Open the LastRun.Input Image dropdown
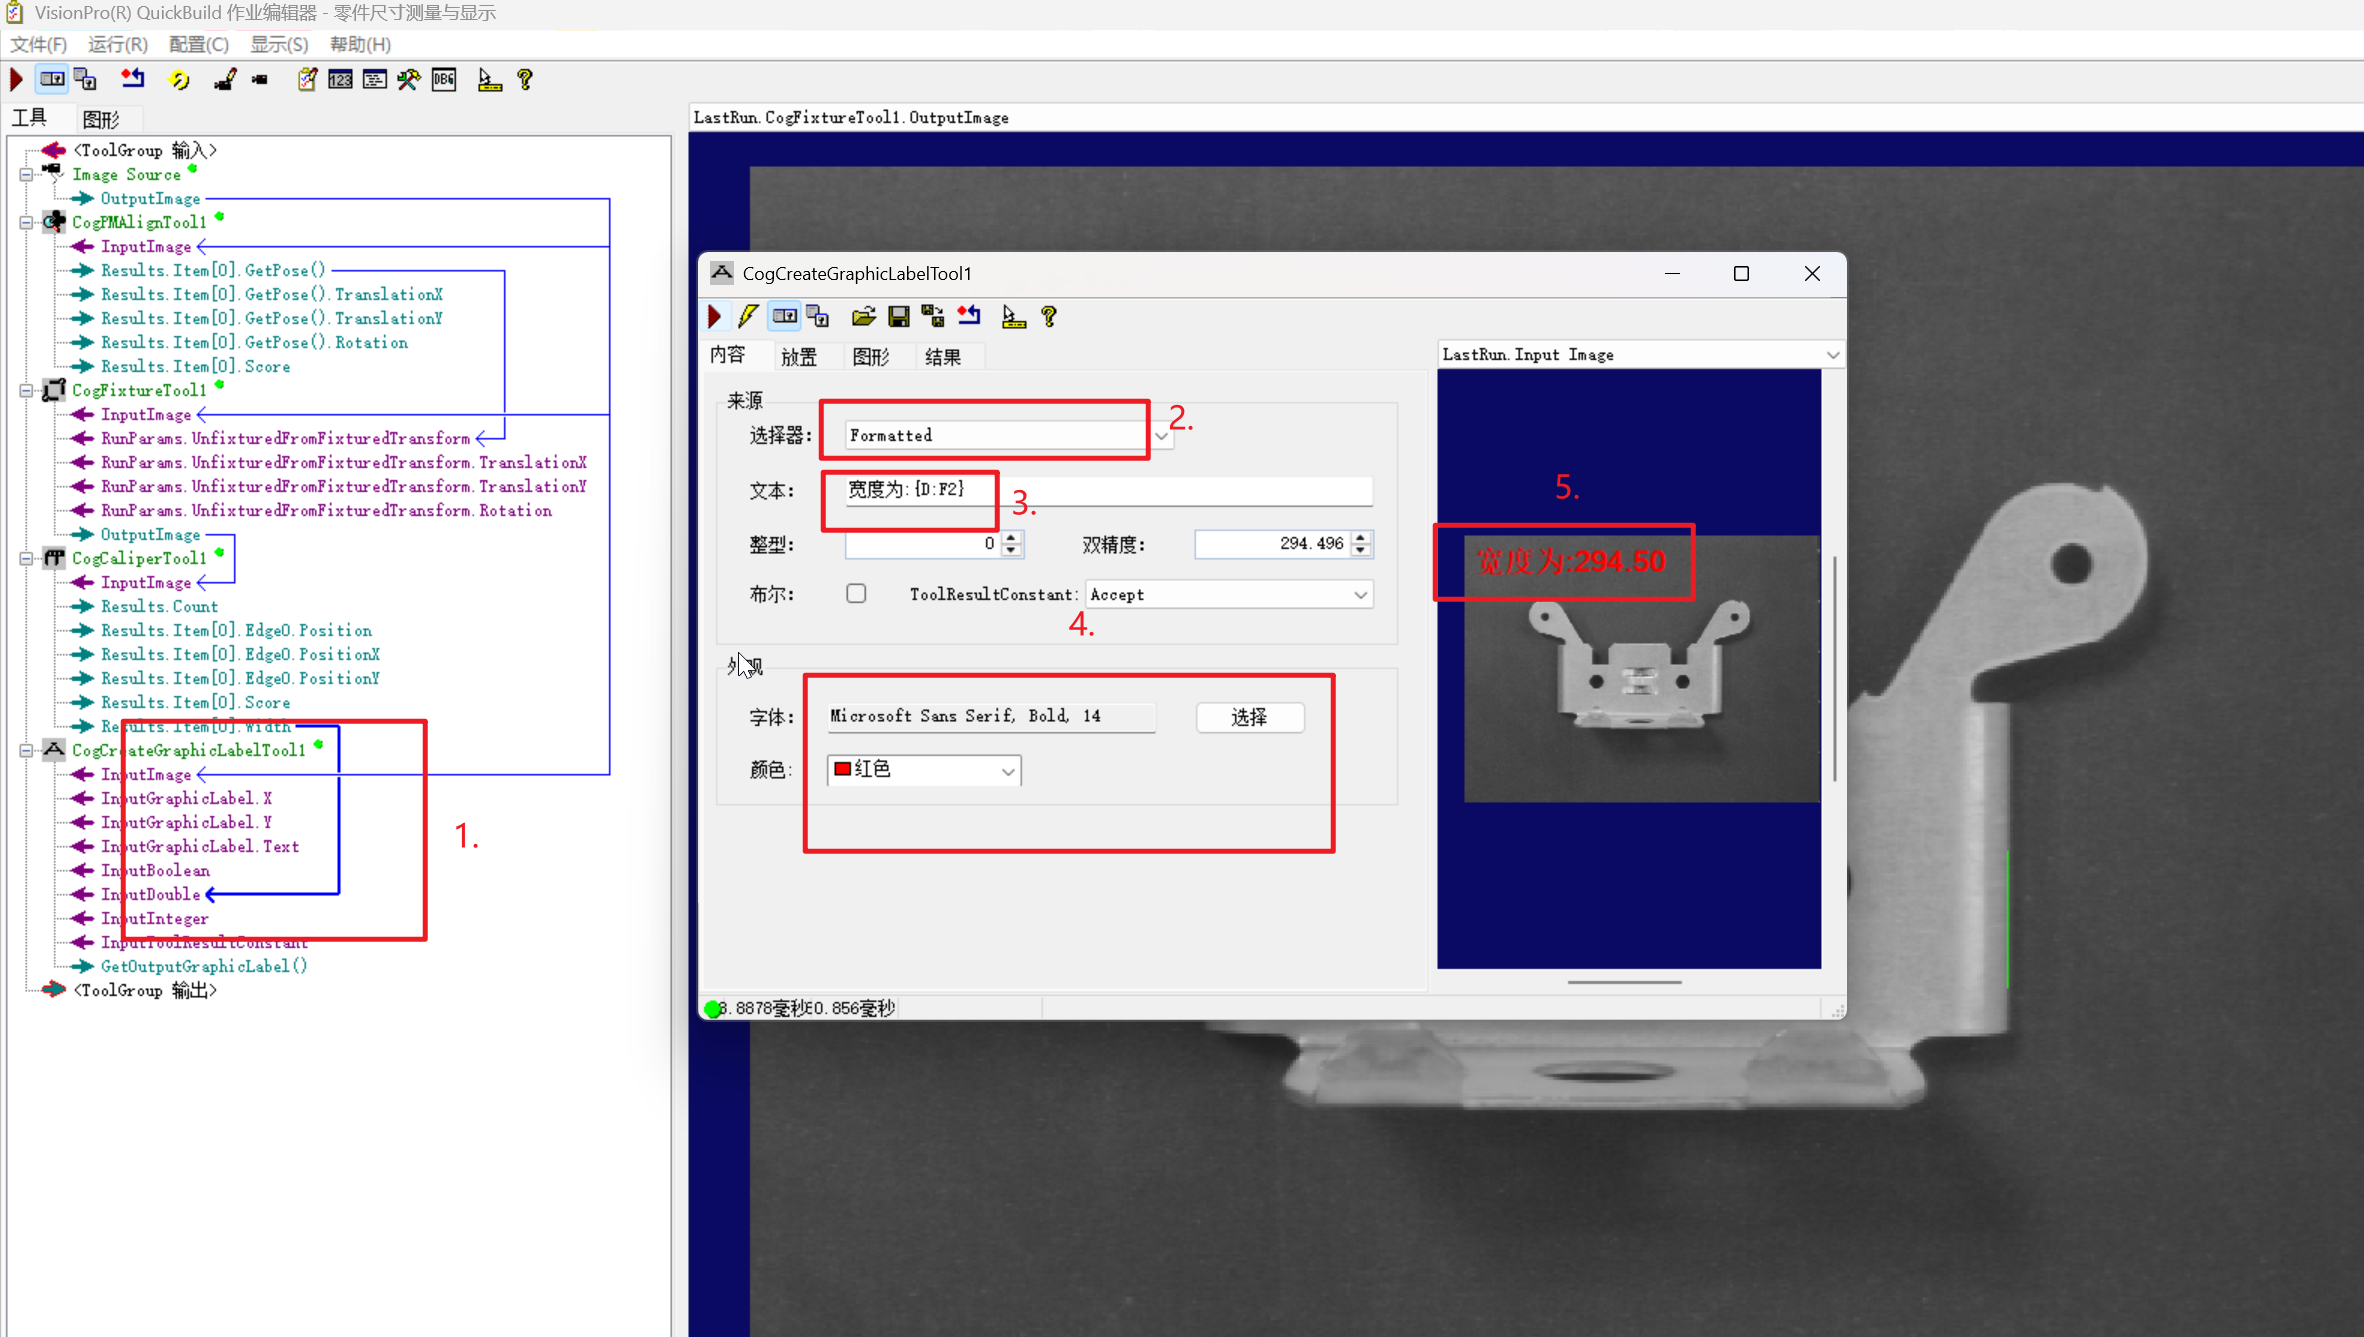This screenshot has width=2364, height=1337. (x=1831, y=355)
